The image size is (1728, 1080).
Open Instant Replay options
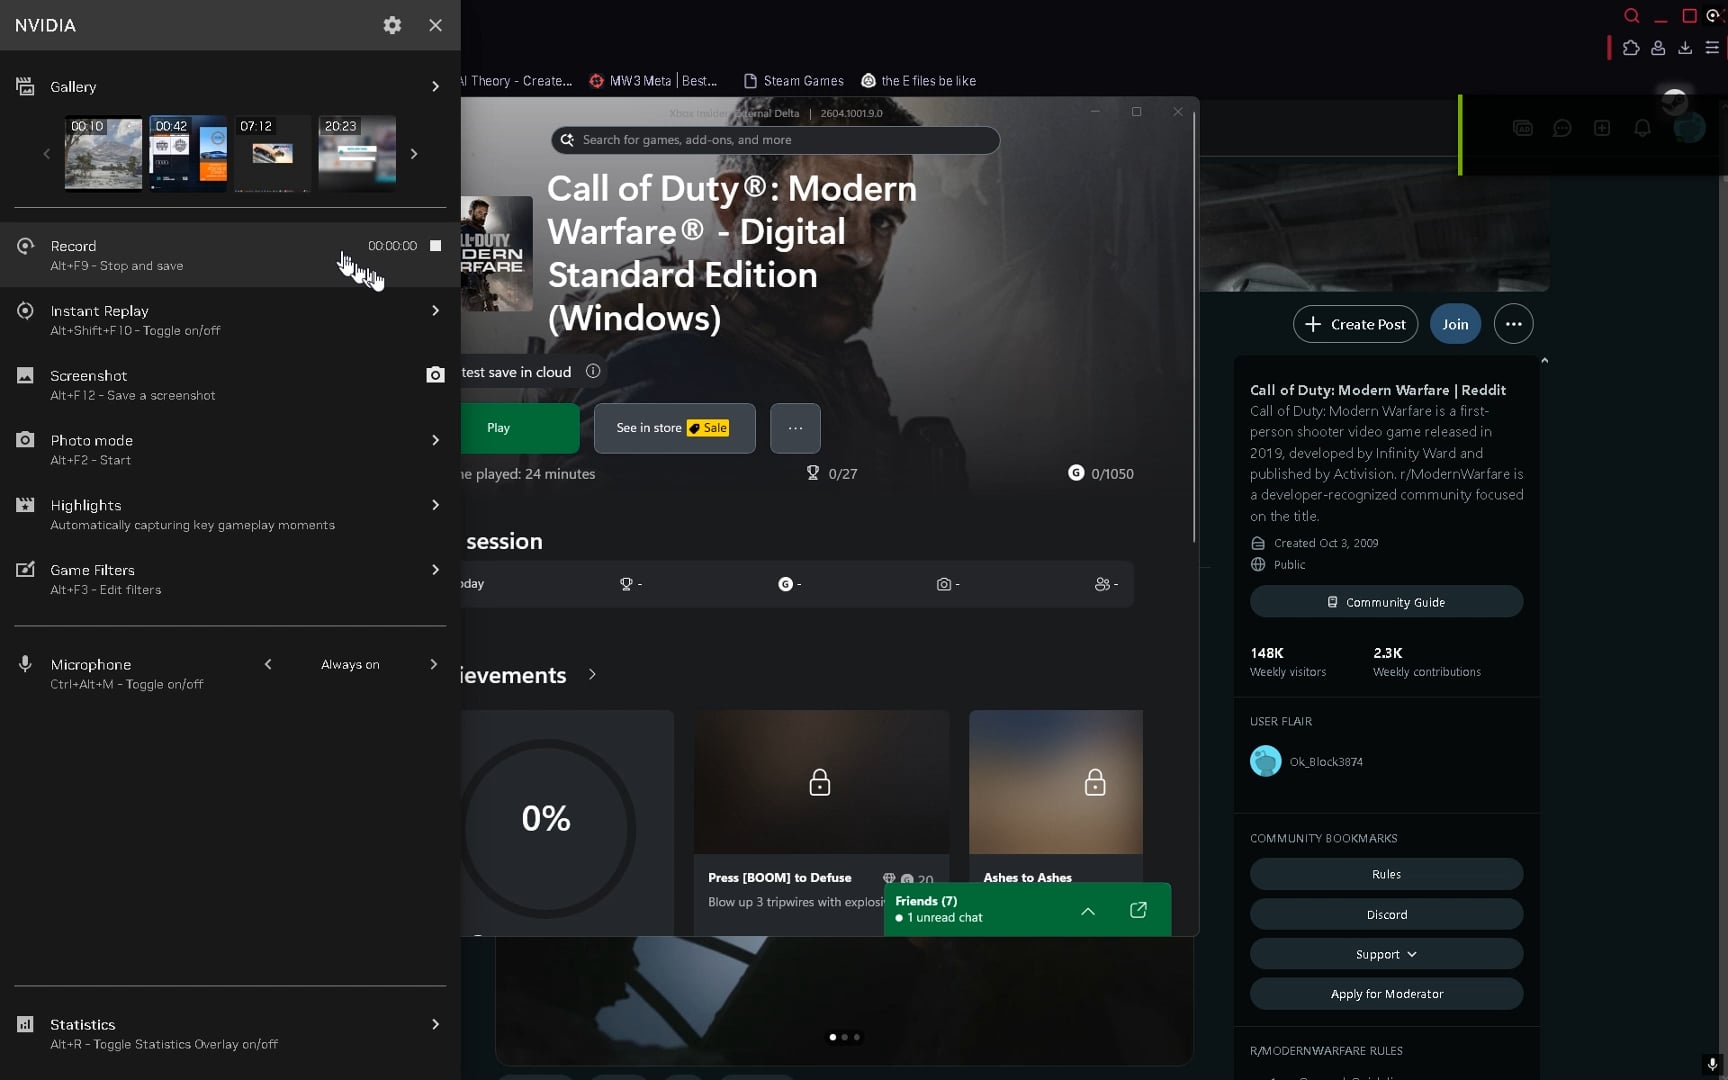pos(435,311)
